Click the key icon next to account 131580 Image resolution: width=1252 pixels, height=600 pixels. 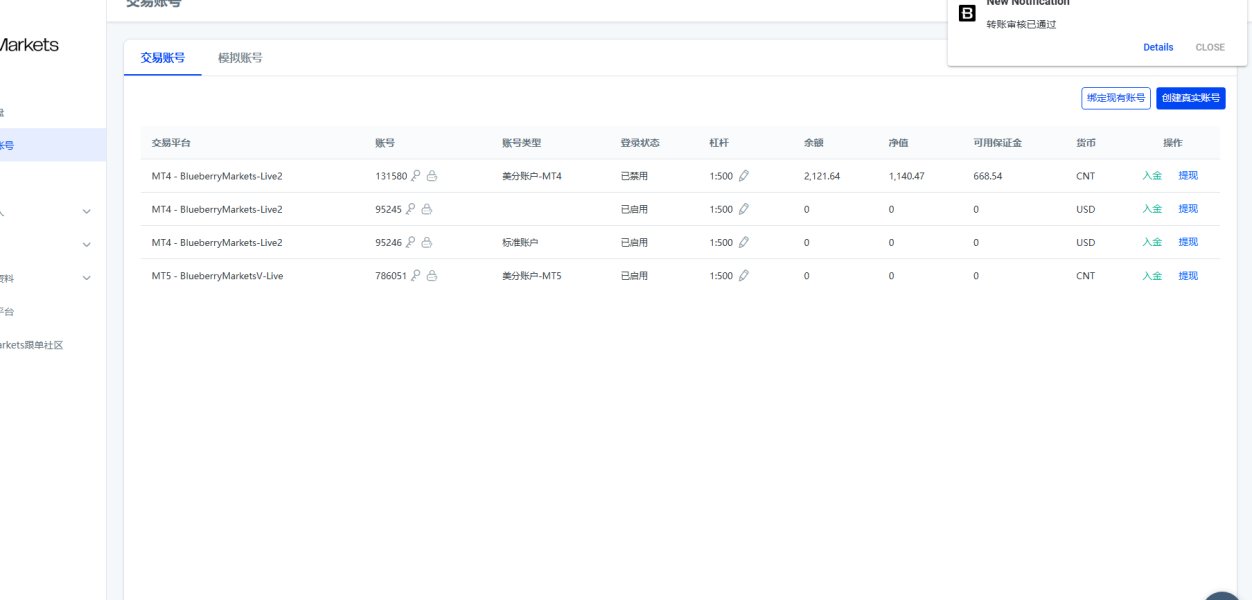click(416, 176)
